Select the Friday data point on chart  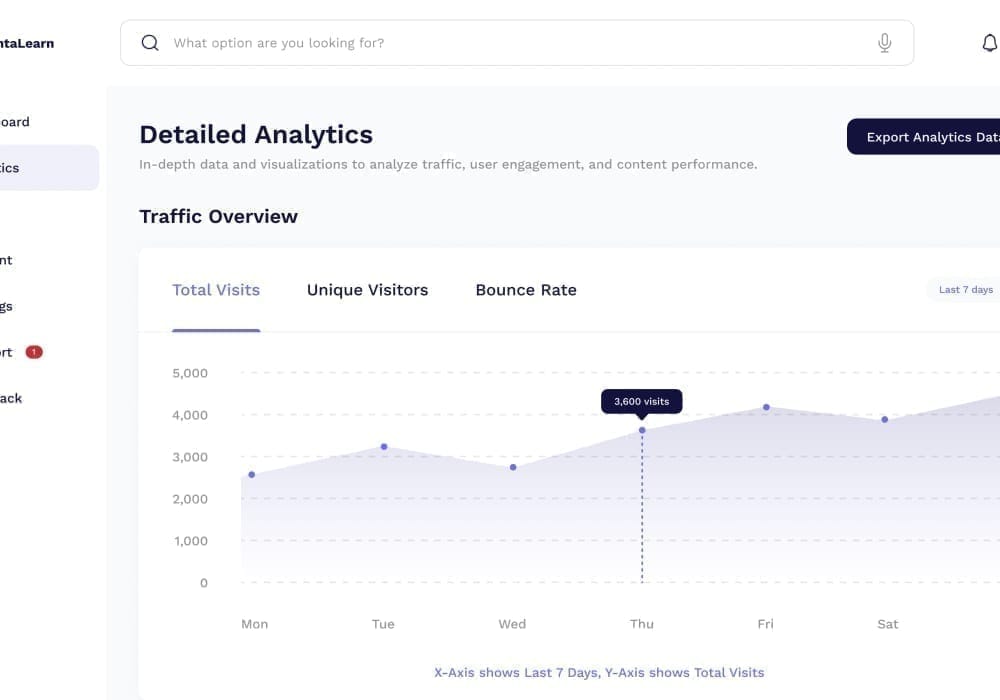(x=766, y=407)
